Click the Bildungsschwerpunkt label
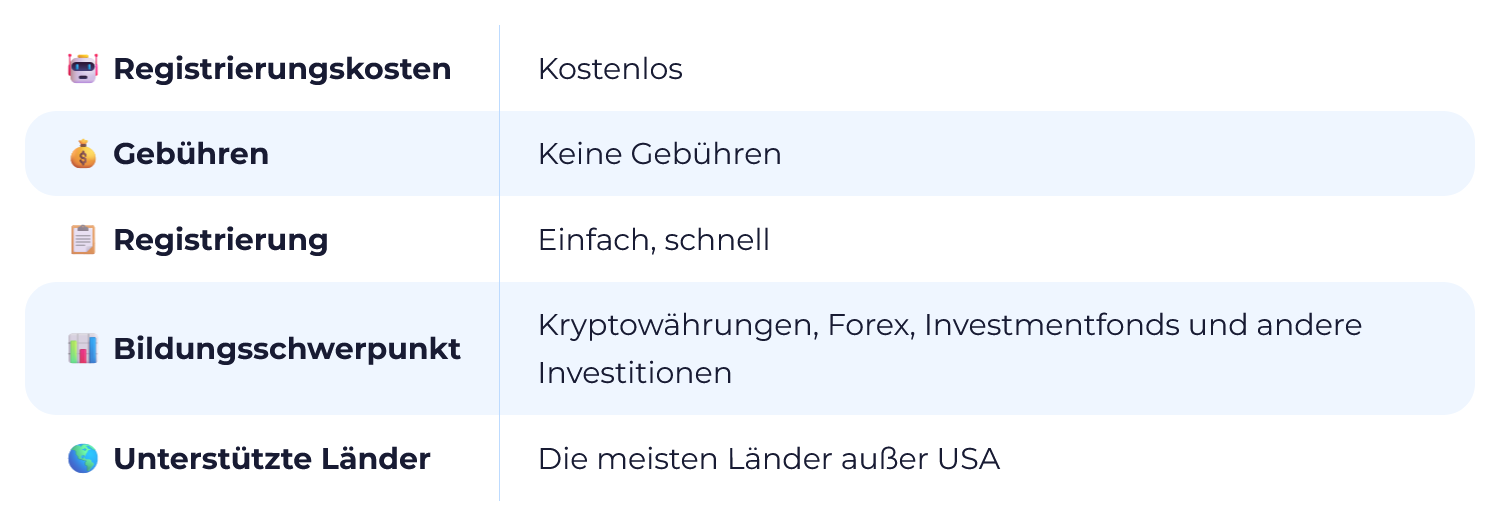The image size is (1500, 525). click(x=287, y=350)
